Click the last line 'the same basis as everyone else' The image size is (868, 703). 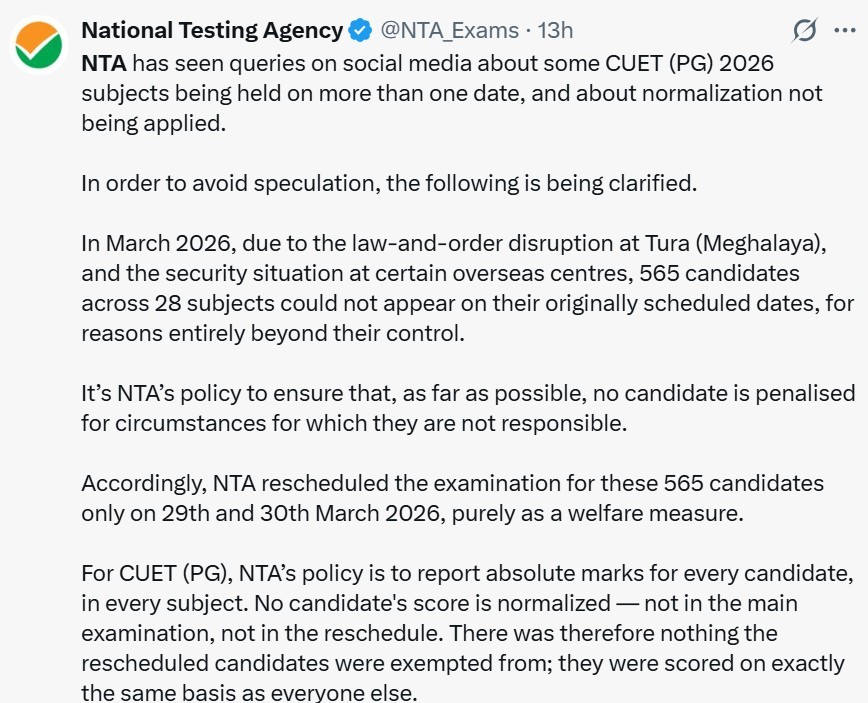[249, 692]
